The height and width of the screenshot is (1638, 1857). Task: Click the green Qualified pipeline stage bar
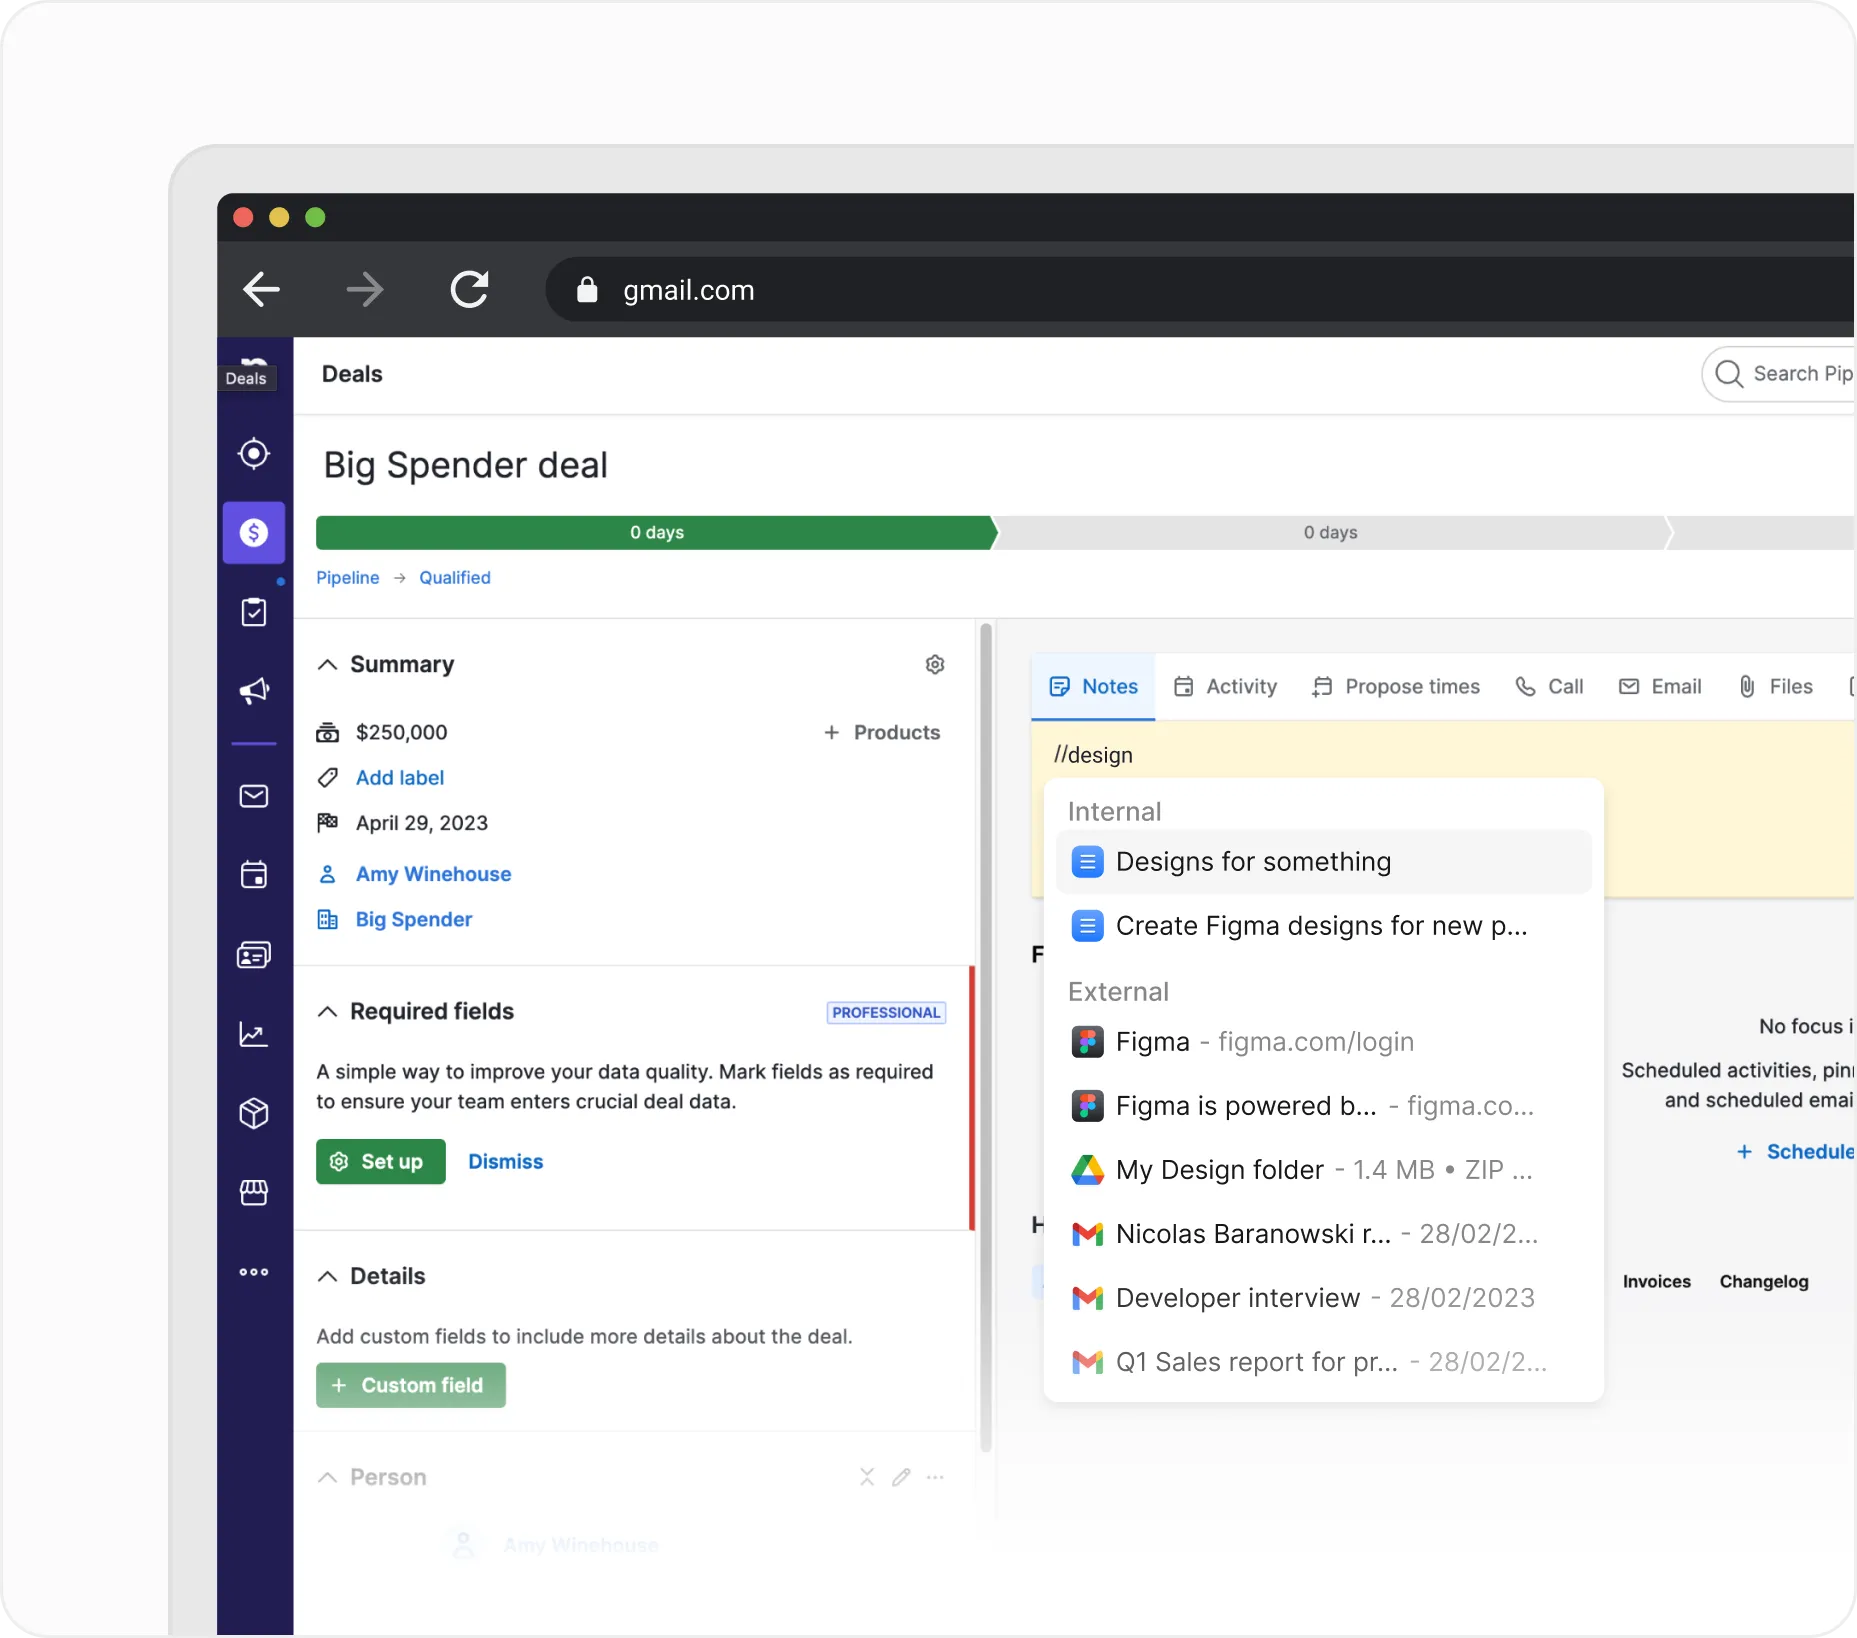656,533
